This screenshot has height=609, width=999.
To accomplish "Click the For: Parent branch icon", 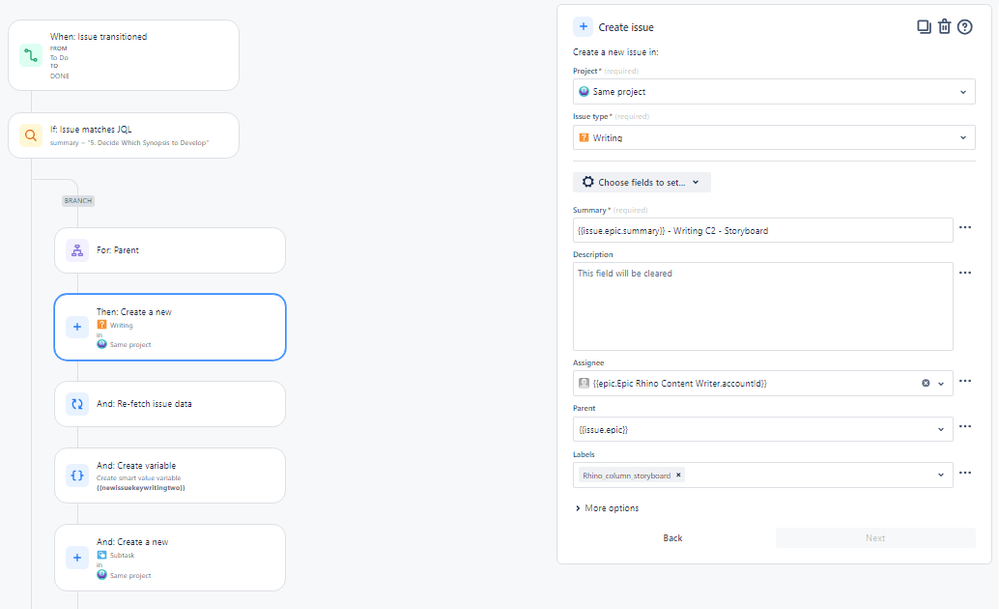I will coord(77,250).
